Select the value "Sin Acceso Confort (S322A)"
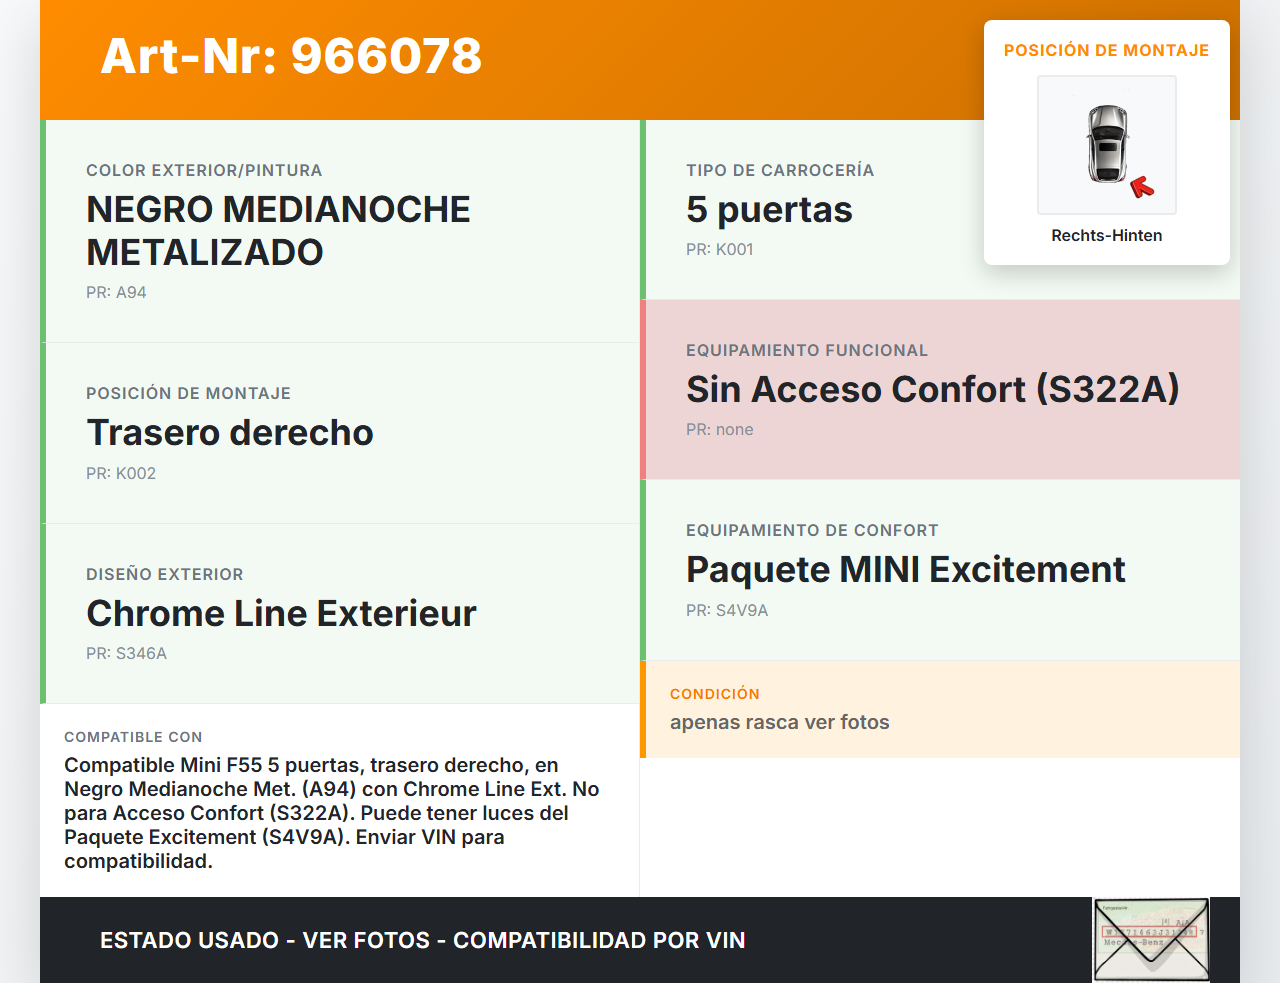 pyautogui.click(x=933, y=389)
